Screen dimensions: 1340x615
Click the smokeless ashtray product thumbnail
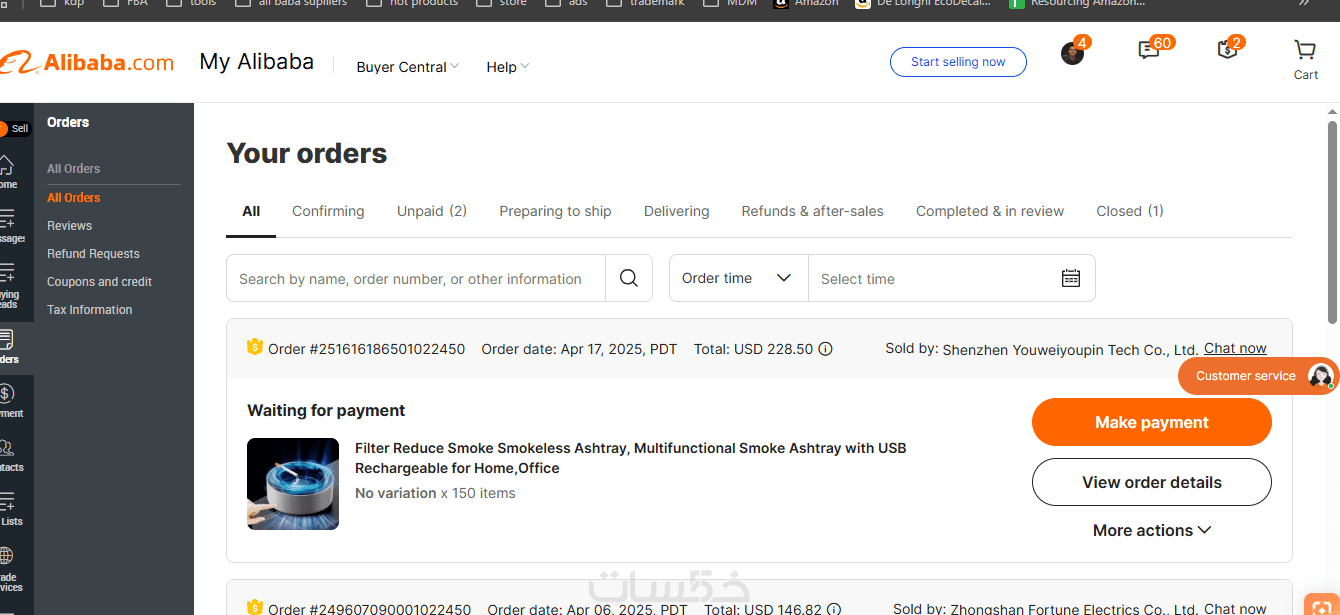[x=293, y=484]
